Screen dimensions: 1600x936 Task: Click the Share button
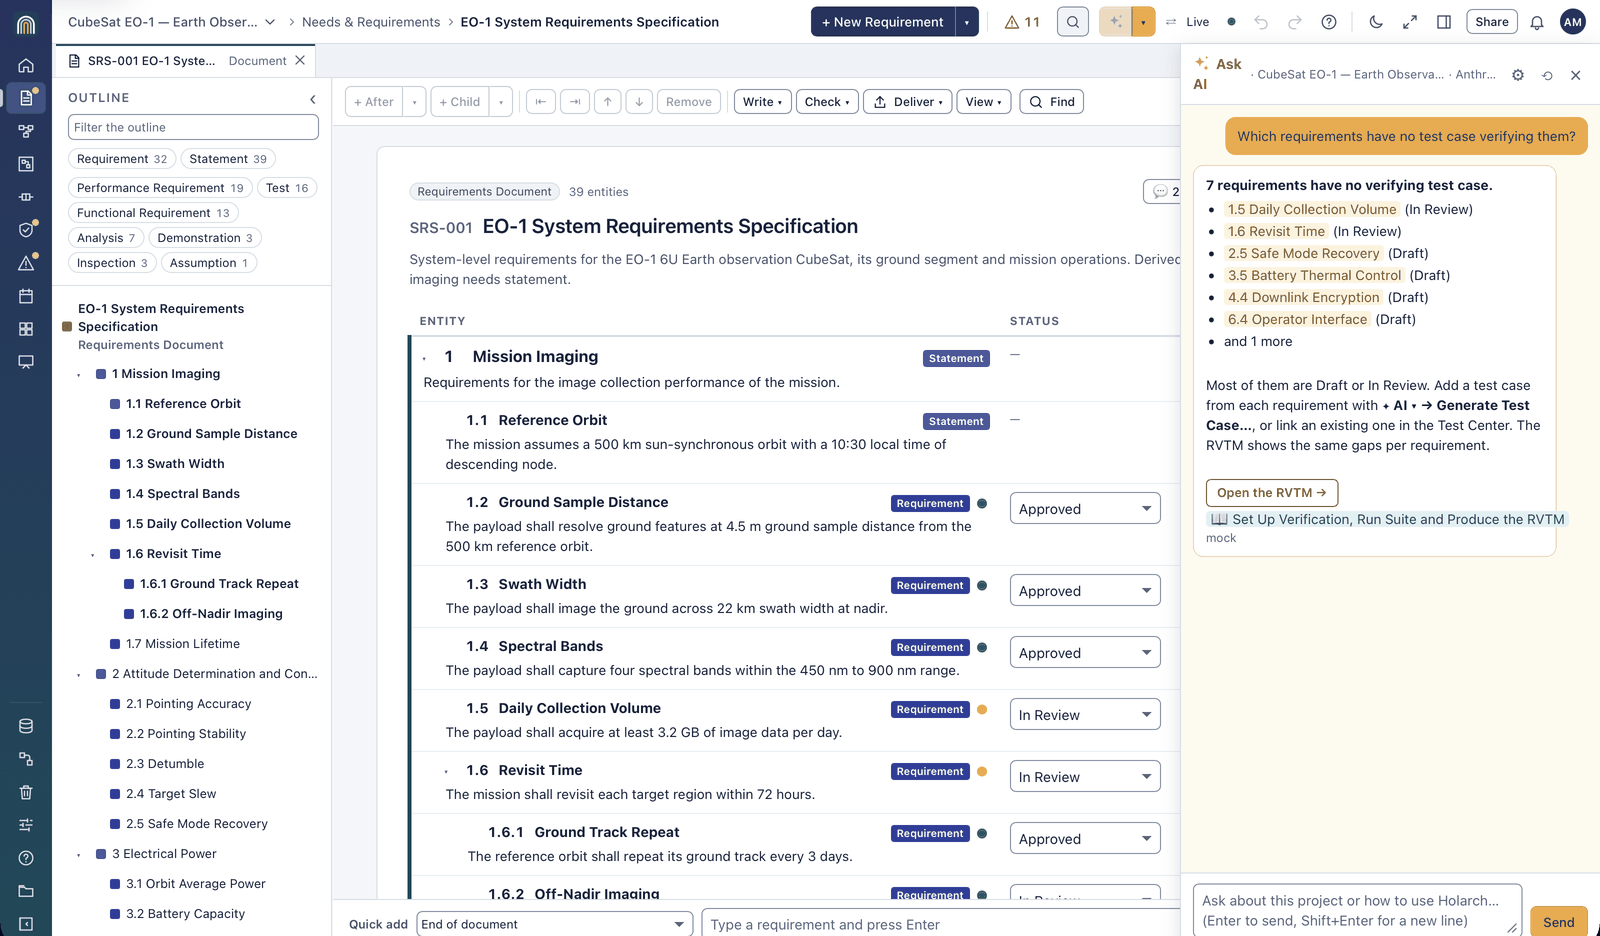click(x=1492, y=22)
